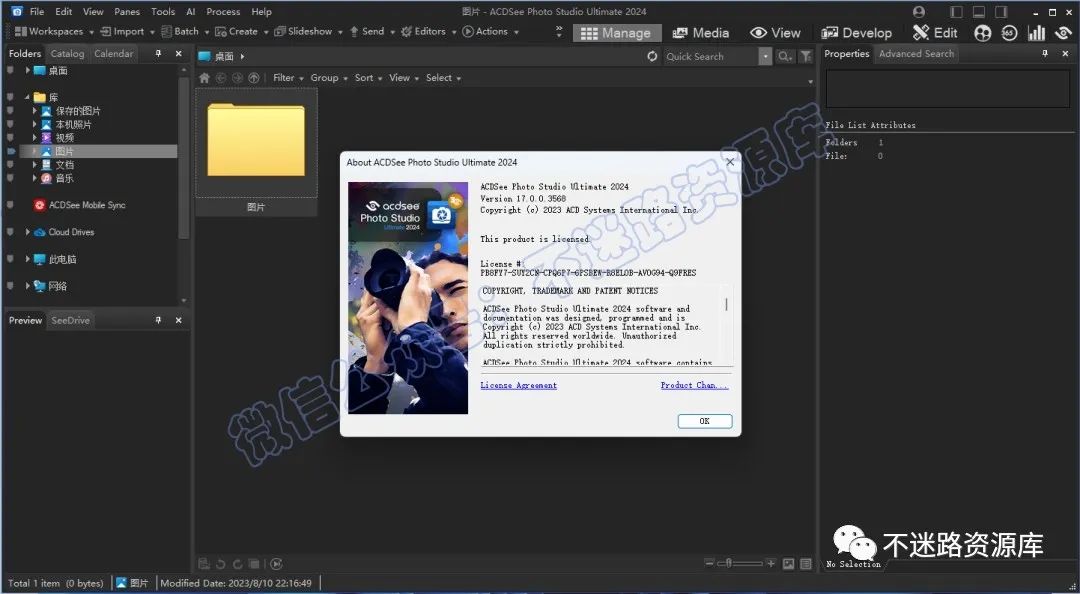The width and height of the screenshot is (1080, 594).
Task: Open the Group dropdown
Action: pos(329,78)
